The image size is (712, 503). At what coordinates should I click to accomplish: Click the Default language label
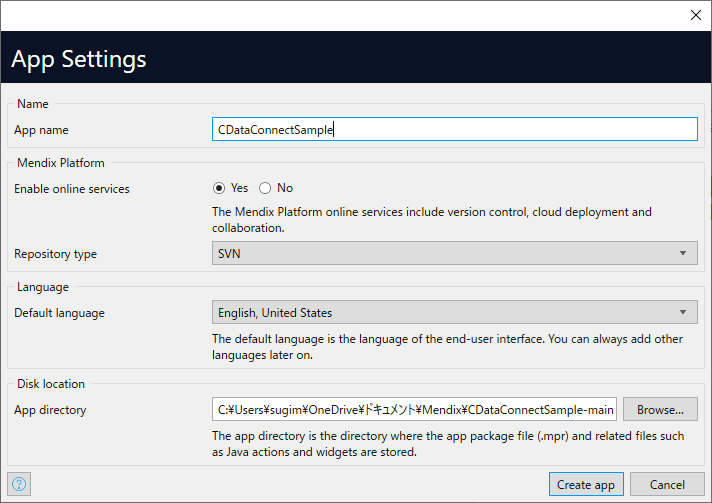[x=59, y=313]
